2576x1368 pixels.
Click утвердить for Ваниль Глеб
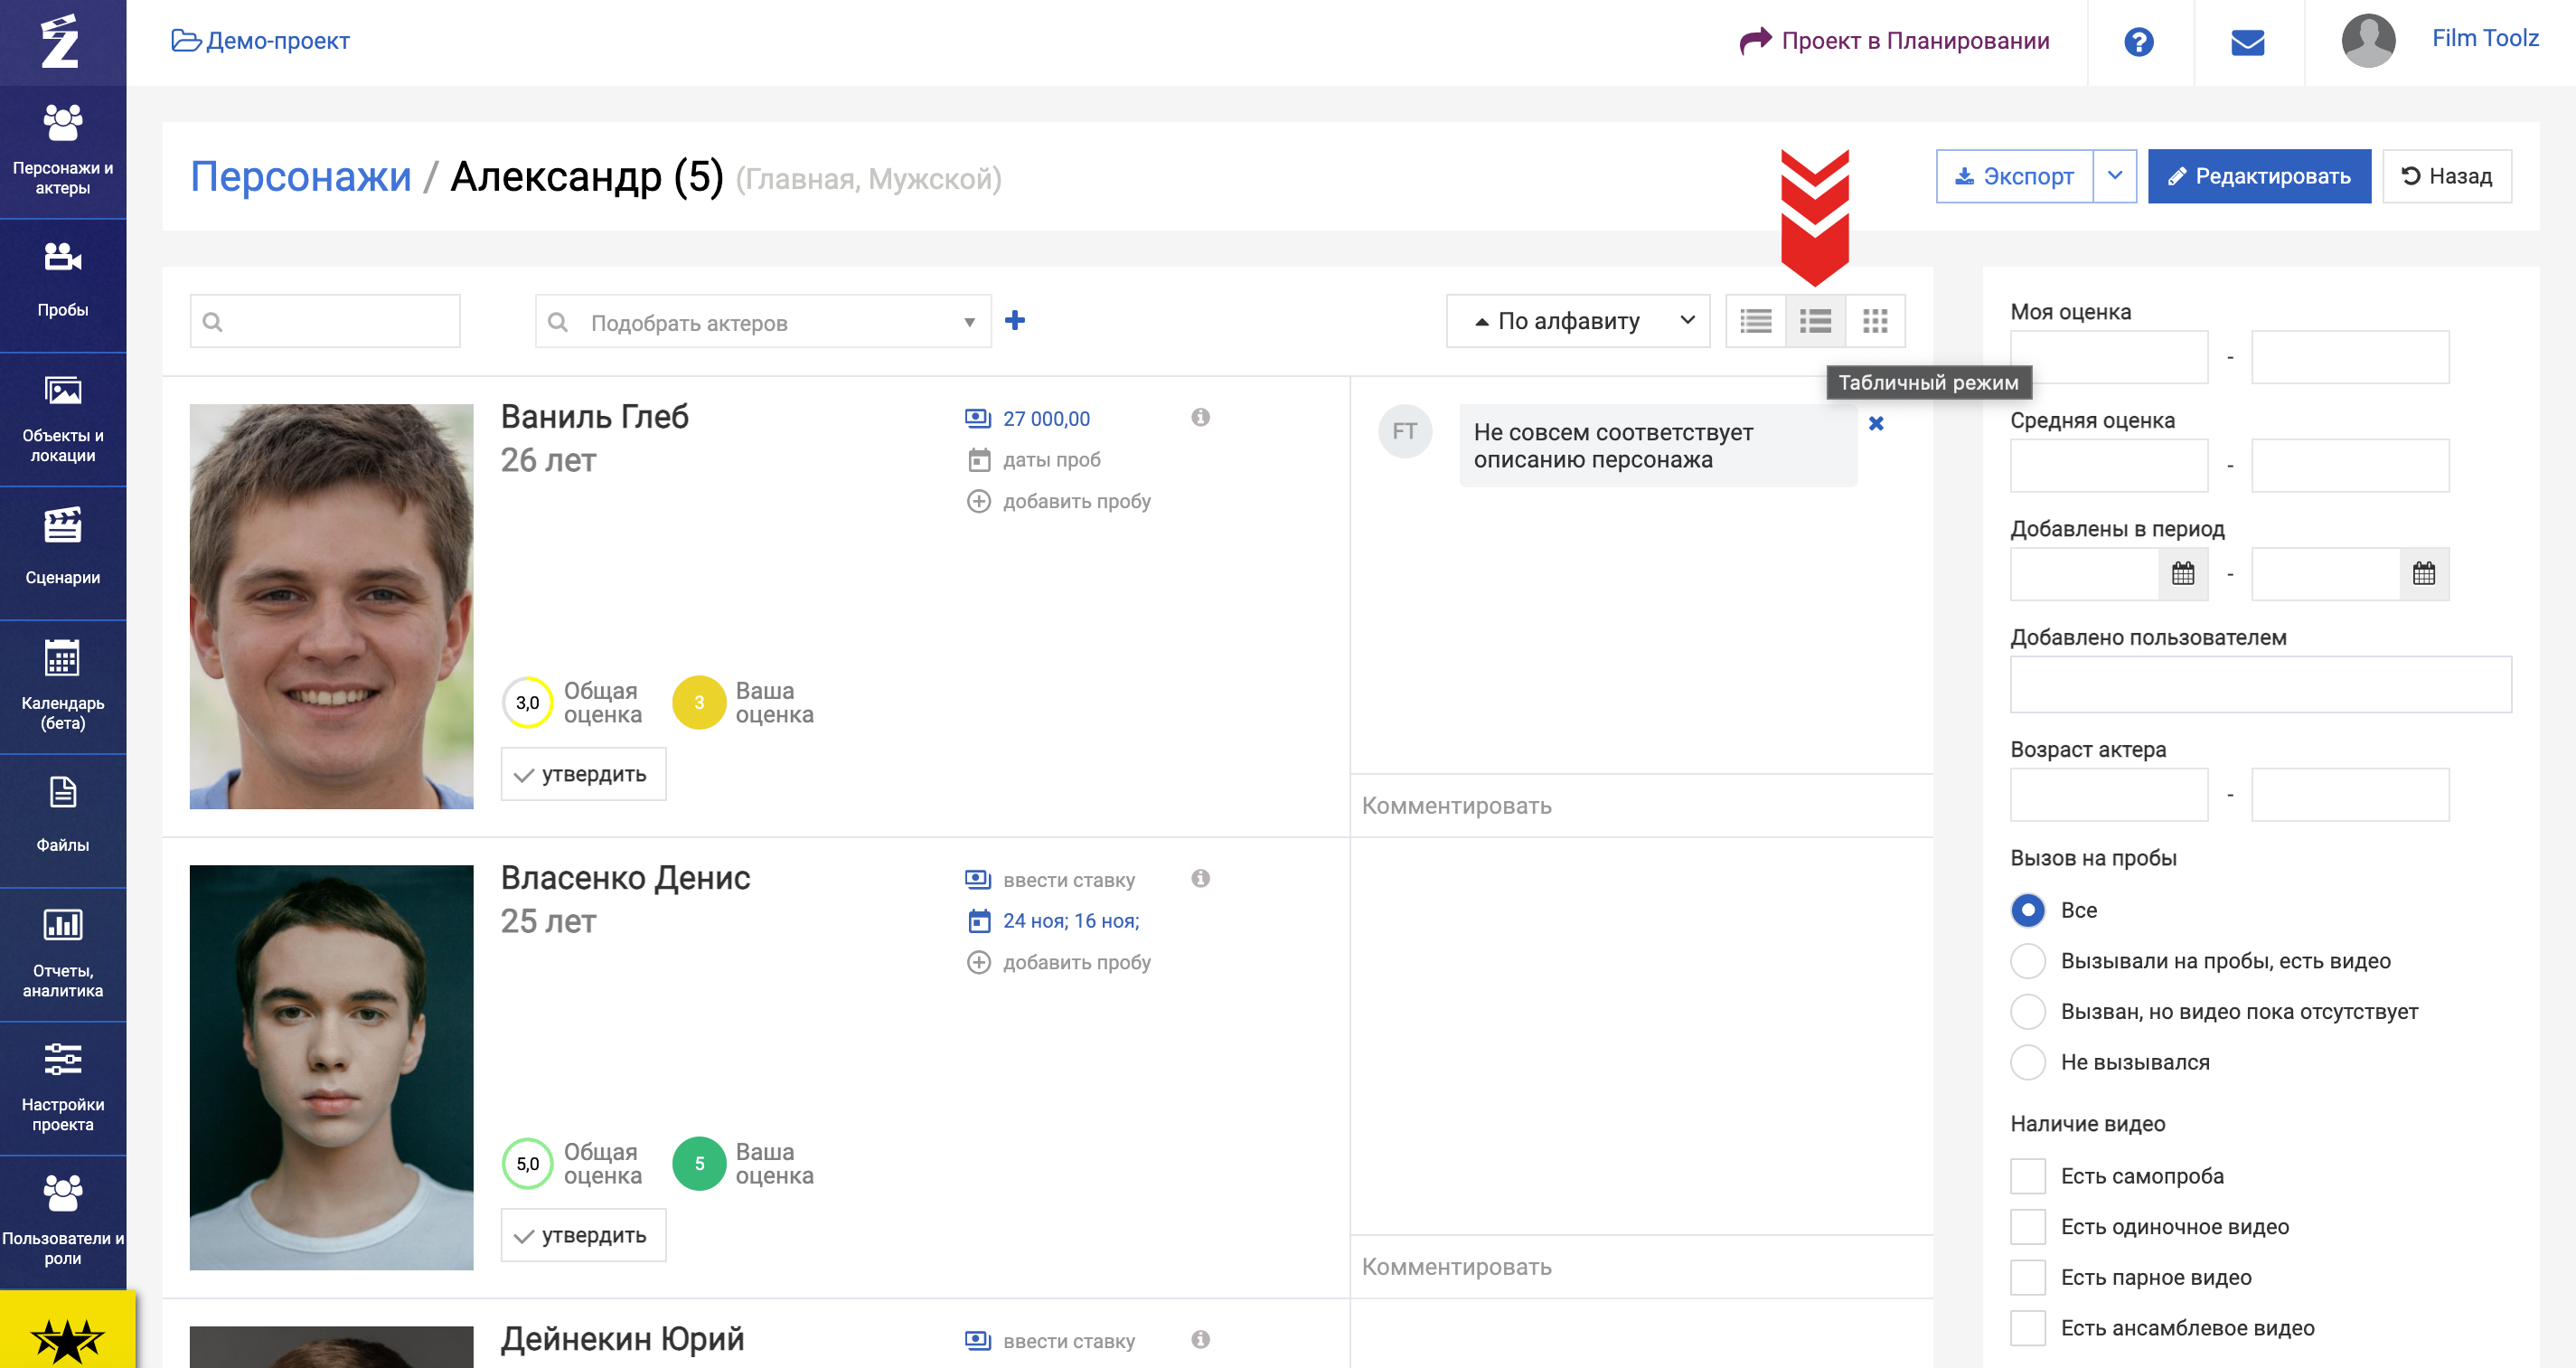[x=583, y=774]
